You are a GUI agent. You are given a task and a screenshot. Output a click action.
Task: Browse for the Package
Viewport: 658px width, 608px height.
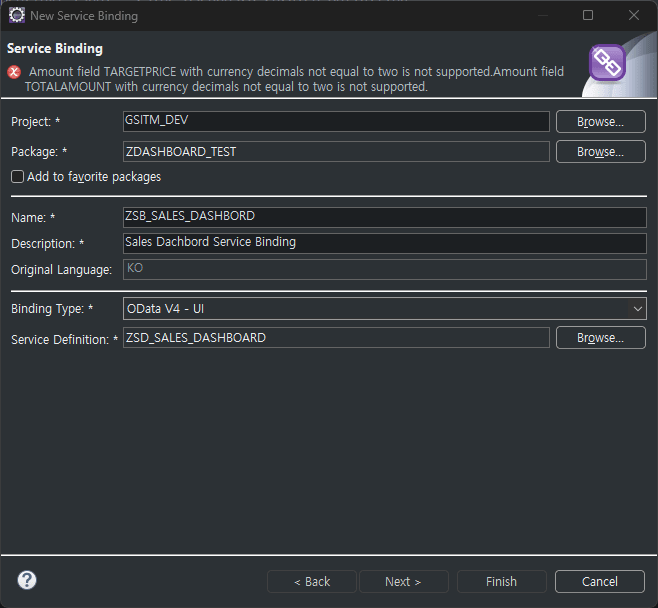tap(601, 151)
